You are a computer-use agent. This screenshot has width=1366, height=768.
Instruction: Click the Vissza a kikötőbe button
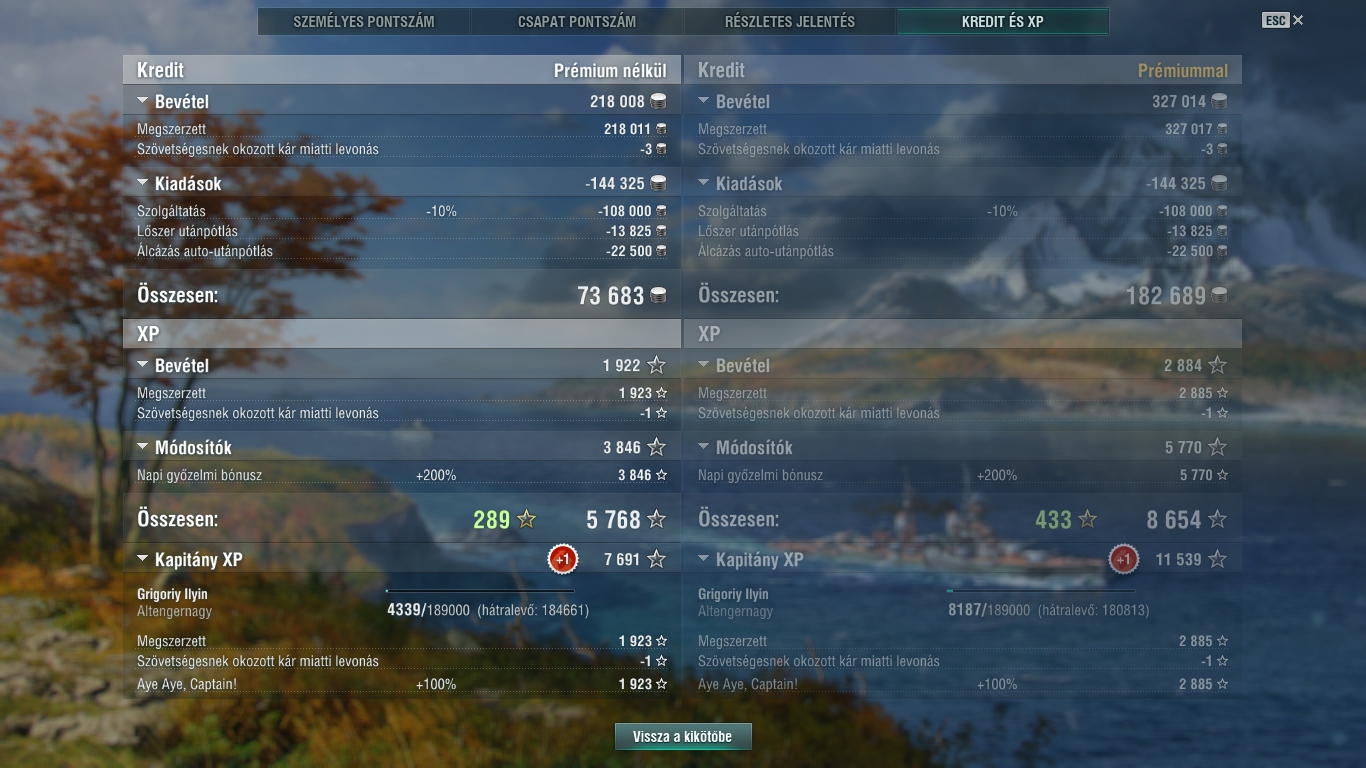tap(683, 737)
